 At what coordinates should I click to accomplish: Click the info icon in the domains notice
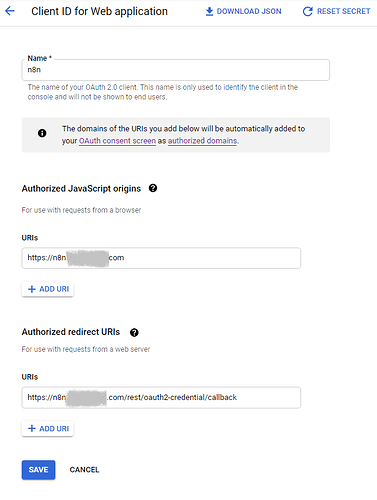pyautogui.click(x=42, y=133)
